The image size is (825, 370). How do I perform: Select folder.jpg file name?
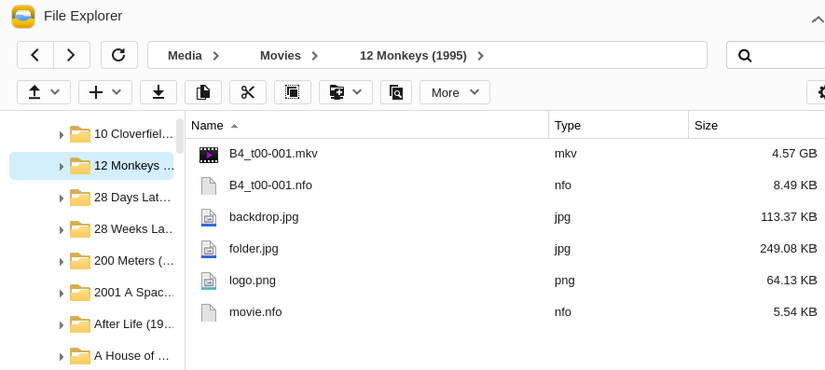254,248
